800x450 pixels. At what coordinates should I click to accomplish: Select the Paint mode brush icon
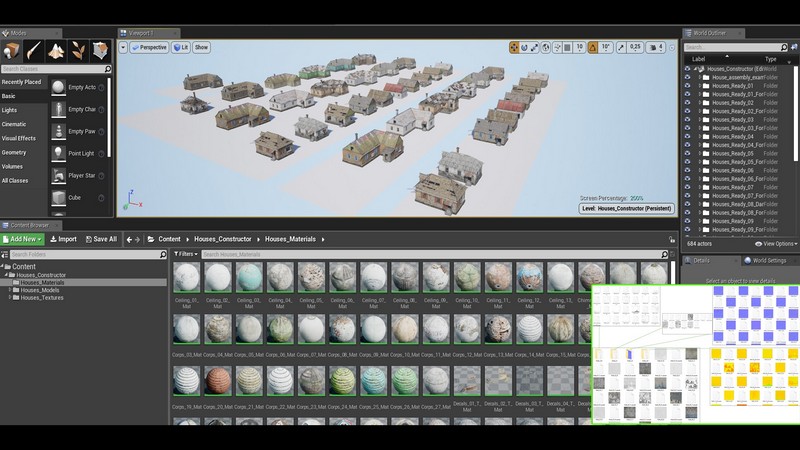tap(34, 51)
